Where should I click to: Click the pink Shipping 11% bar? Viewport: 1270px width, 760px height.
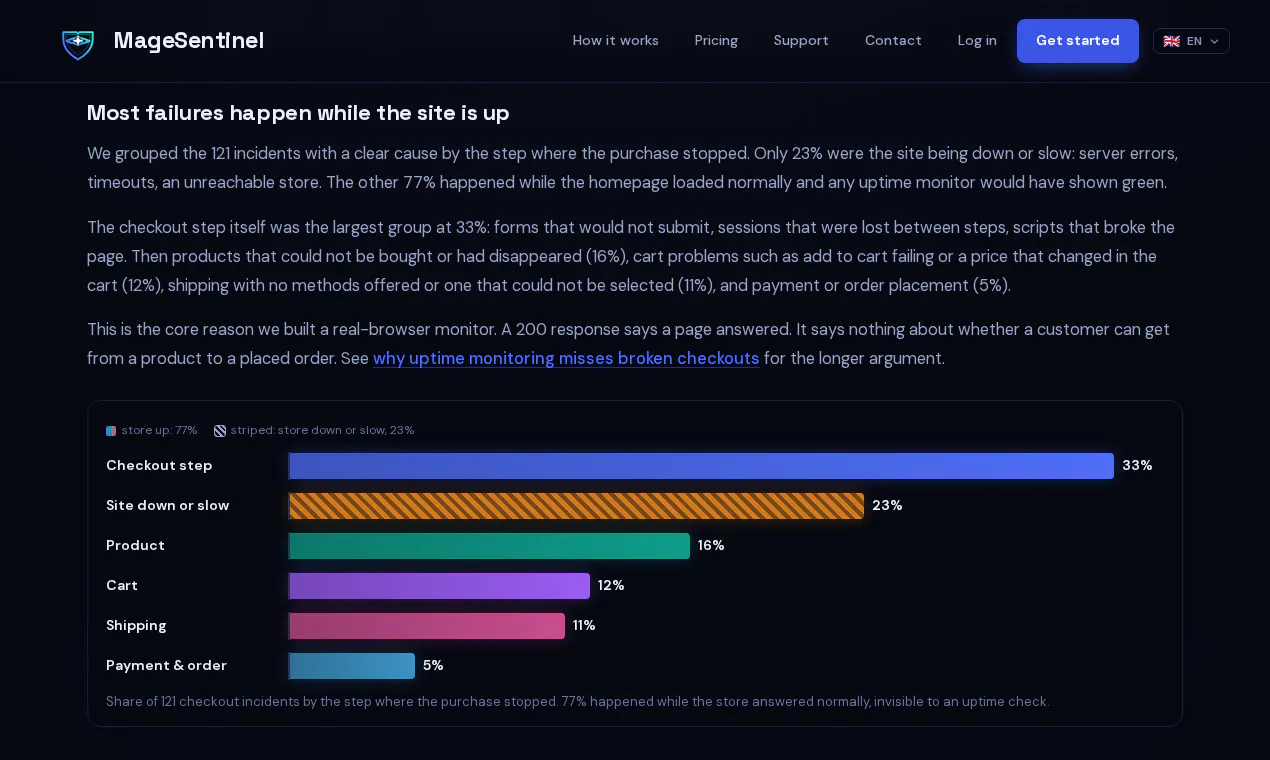[x=426, y=626]
